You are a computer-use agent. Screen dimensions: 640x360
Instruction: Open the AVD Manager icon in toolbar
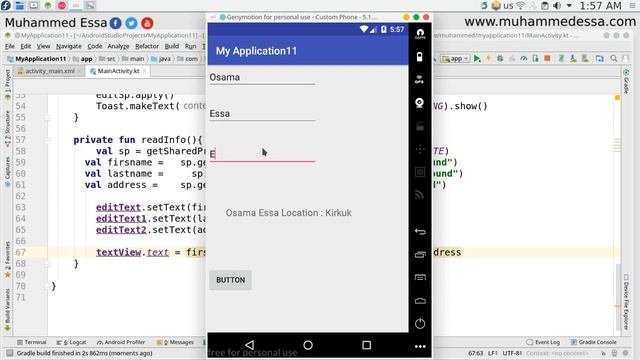tap(573, 59)
